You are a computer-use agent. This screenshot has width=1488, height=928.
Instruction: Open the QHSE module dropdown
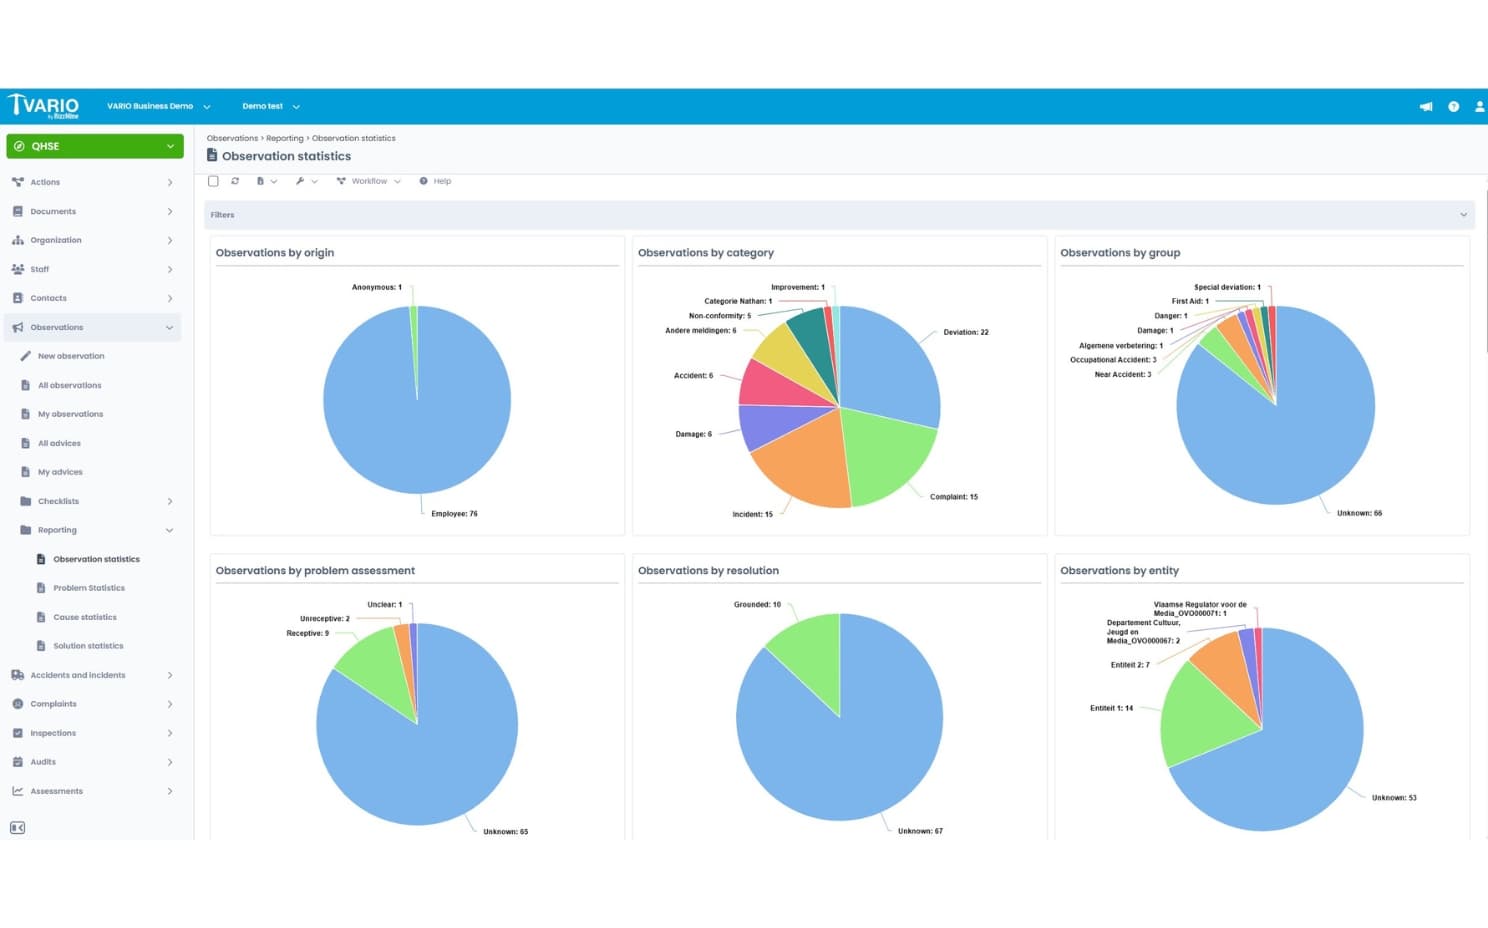95,146
